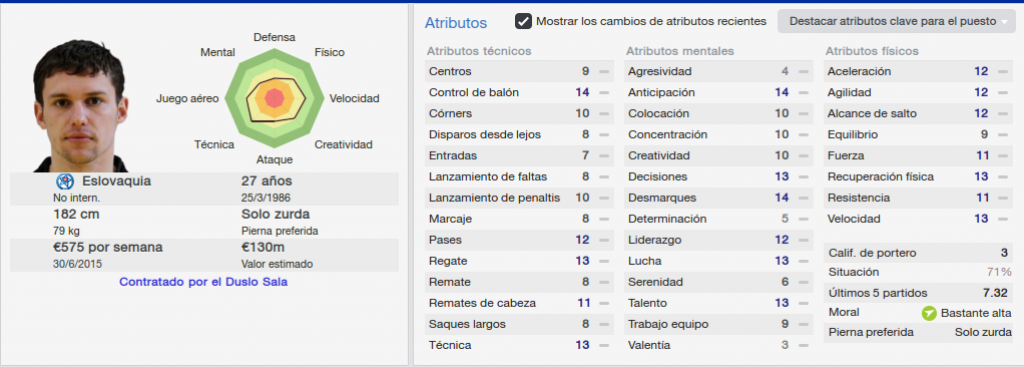1024x367 pixels.
Task: Click the Atributos técnicos column header
Action: click(479, 51)
